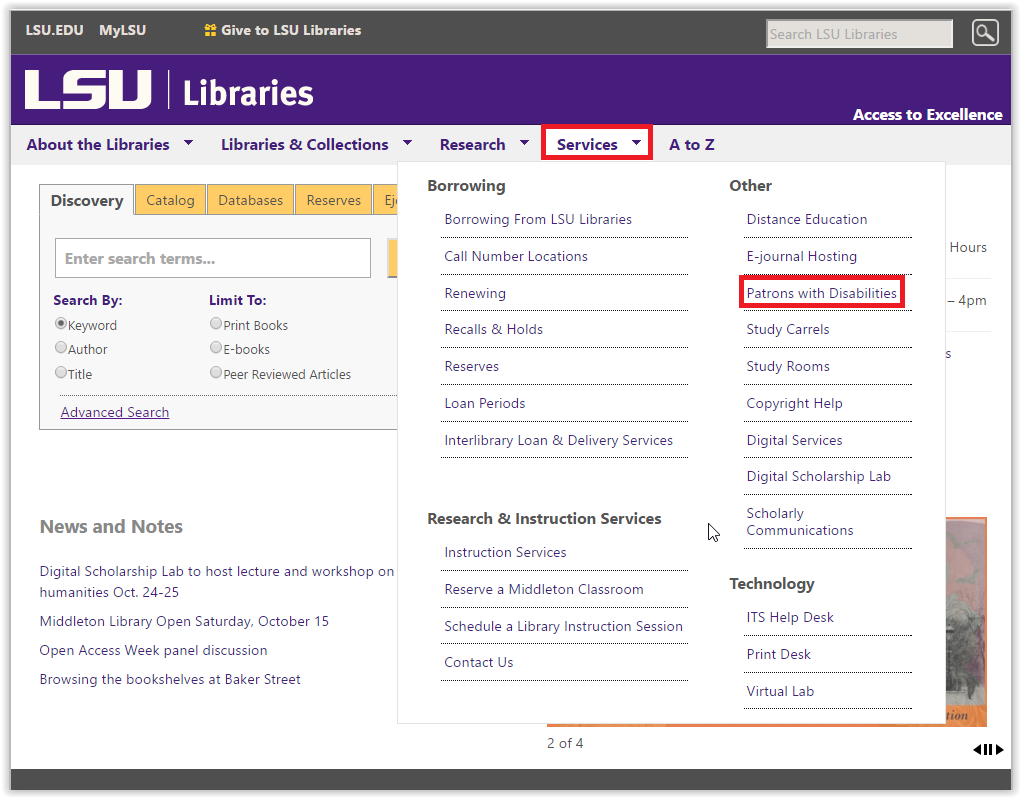Click the search magnifier icon button
The height and width of the screenshot is (798, 1021).
tap(985, 33)
